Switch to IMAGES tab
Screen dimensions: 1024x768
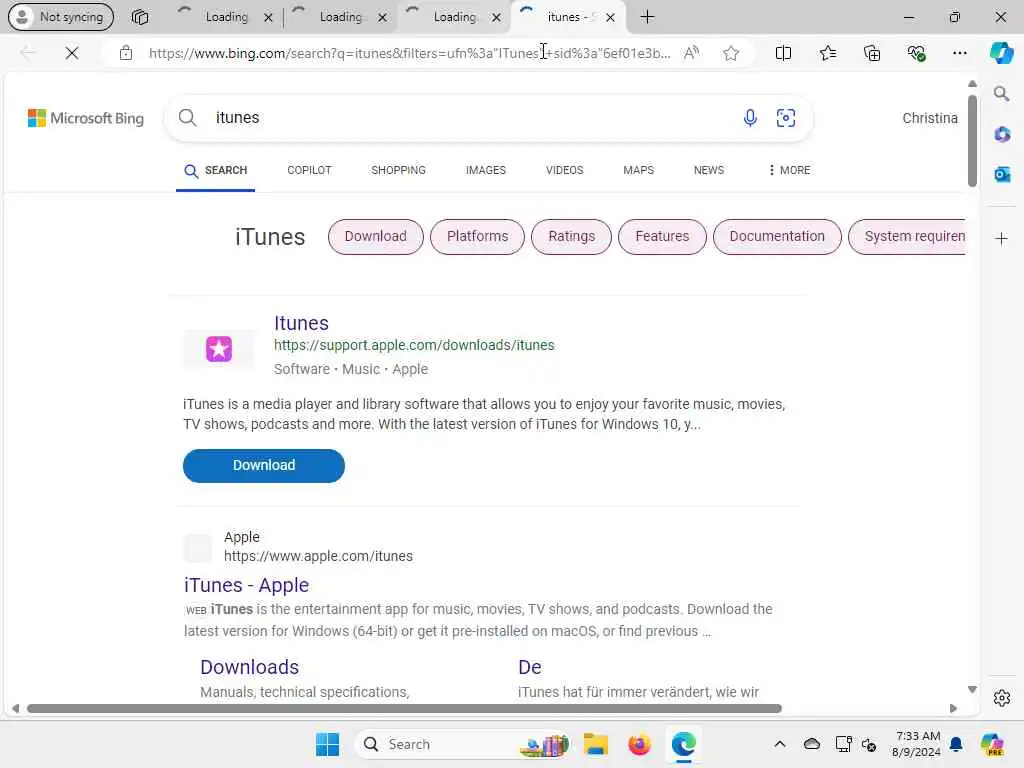(486, 170)
